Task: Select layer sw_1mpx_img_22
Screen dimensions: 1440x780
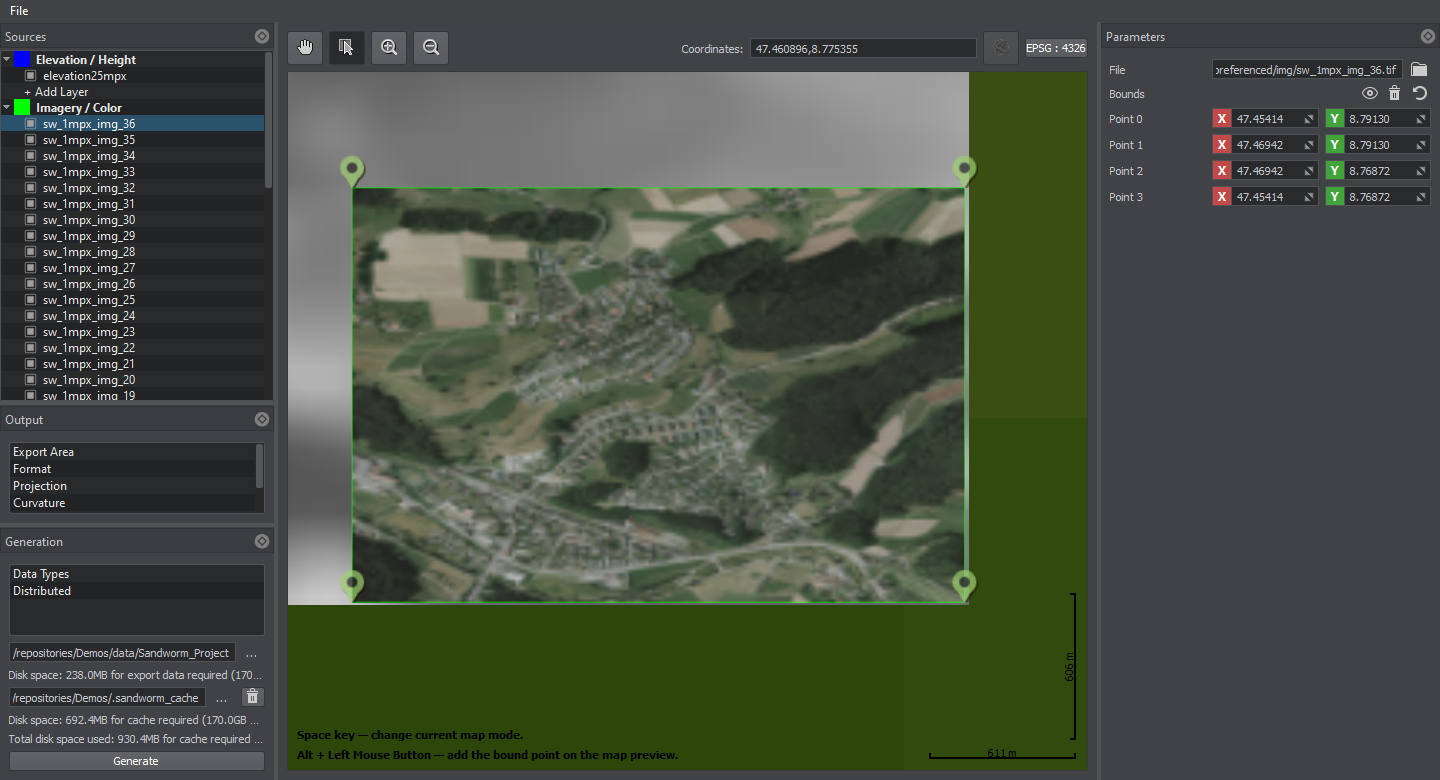Action: (x=88, y=348)
